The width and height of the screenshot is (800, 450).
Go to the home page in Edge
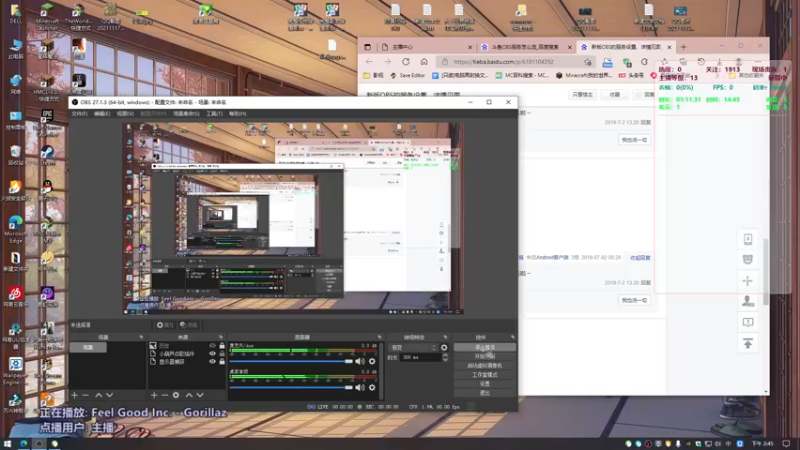pyautogui.click(x=424, y=62)
